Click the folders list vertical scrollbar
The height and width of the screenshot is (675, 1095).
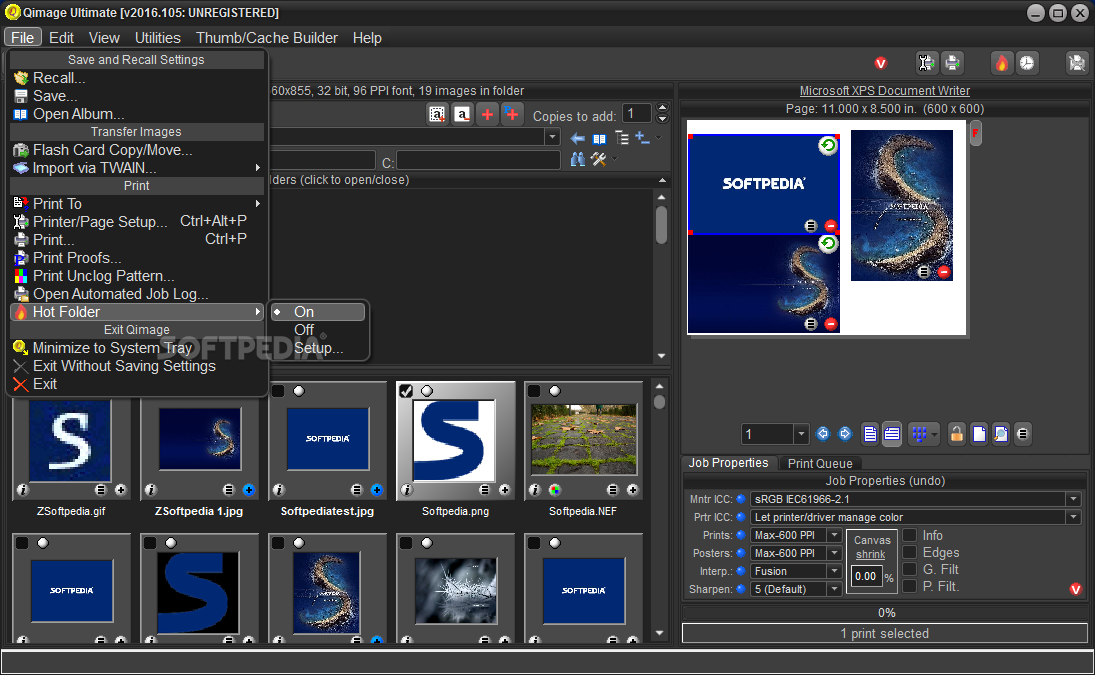(661, 276)
